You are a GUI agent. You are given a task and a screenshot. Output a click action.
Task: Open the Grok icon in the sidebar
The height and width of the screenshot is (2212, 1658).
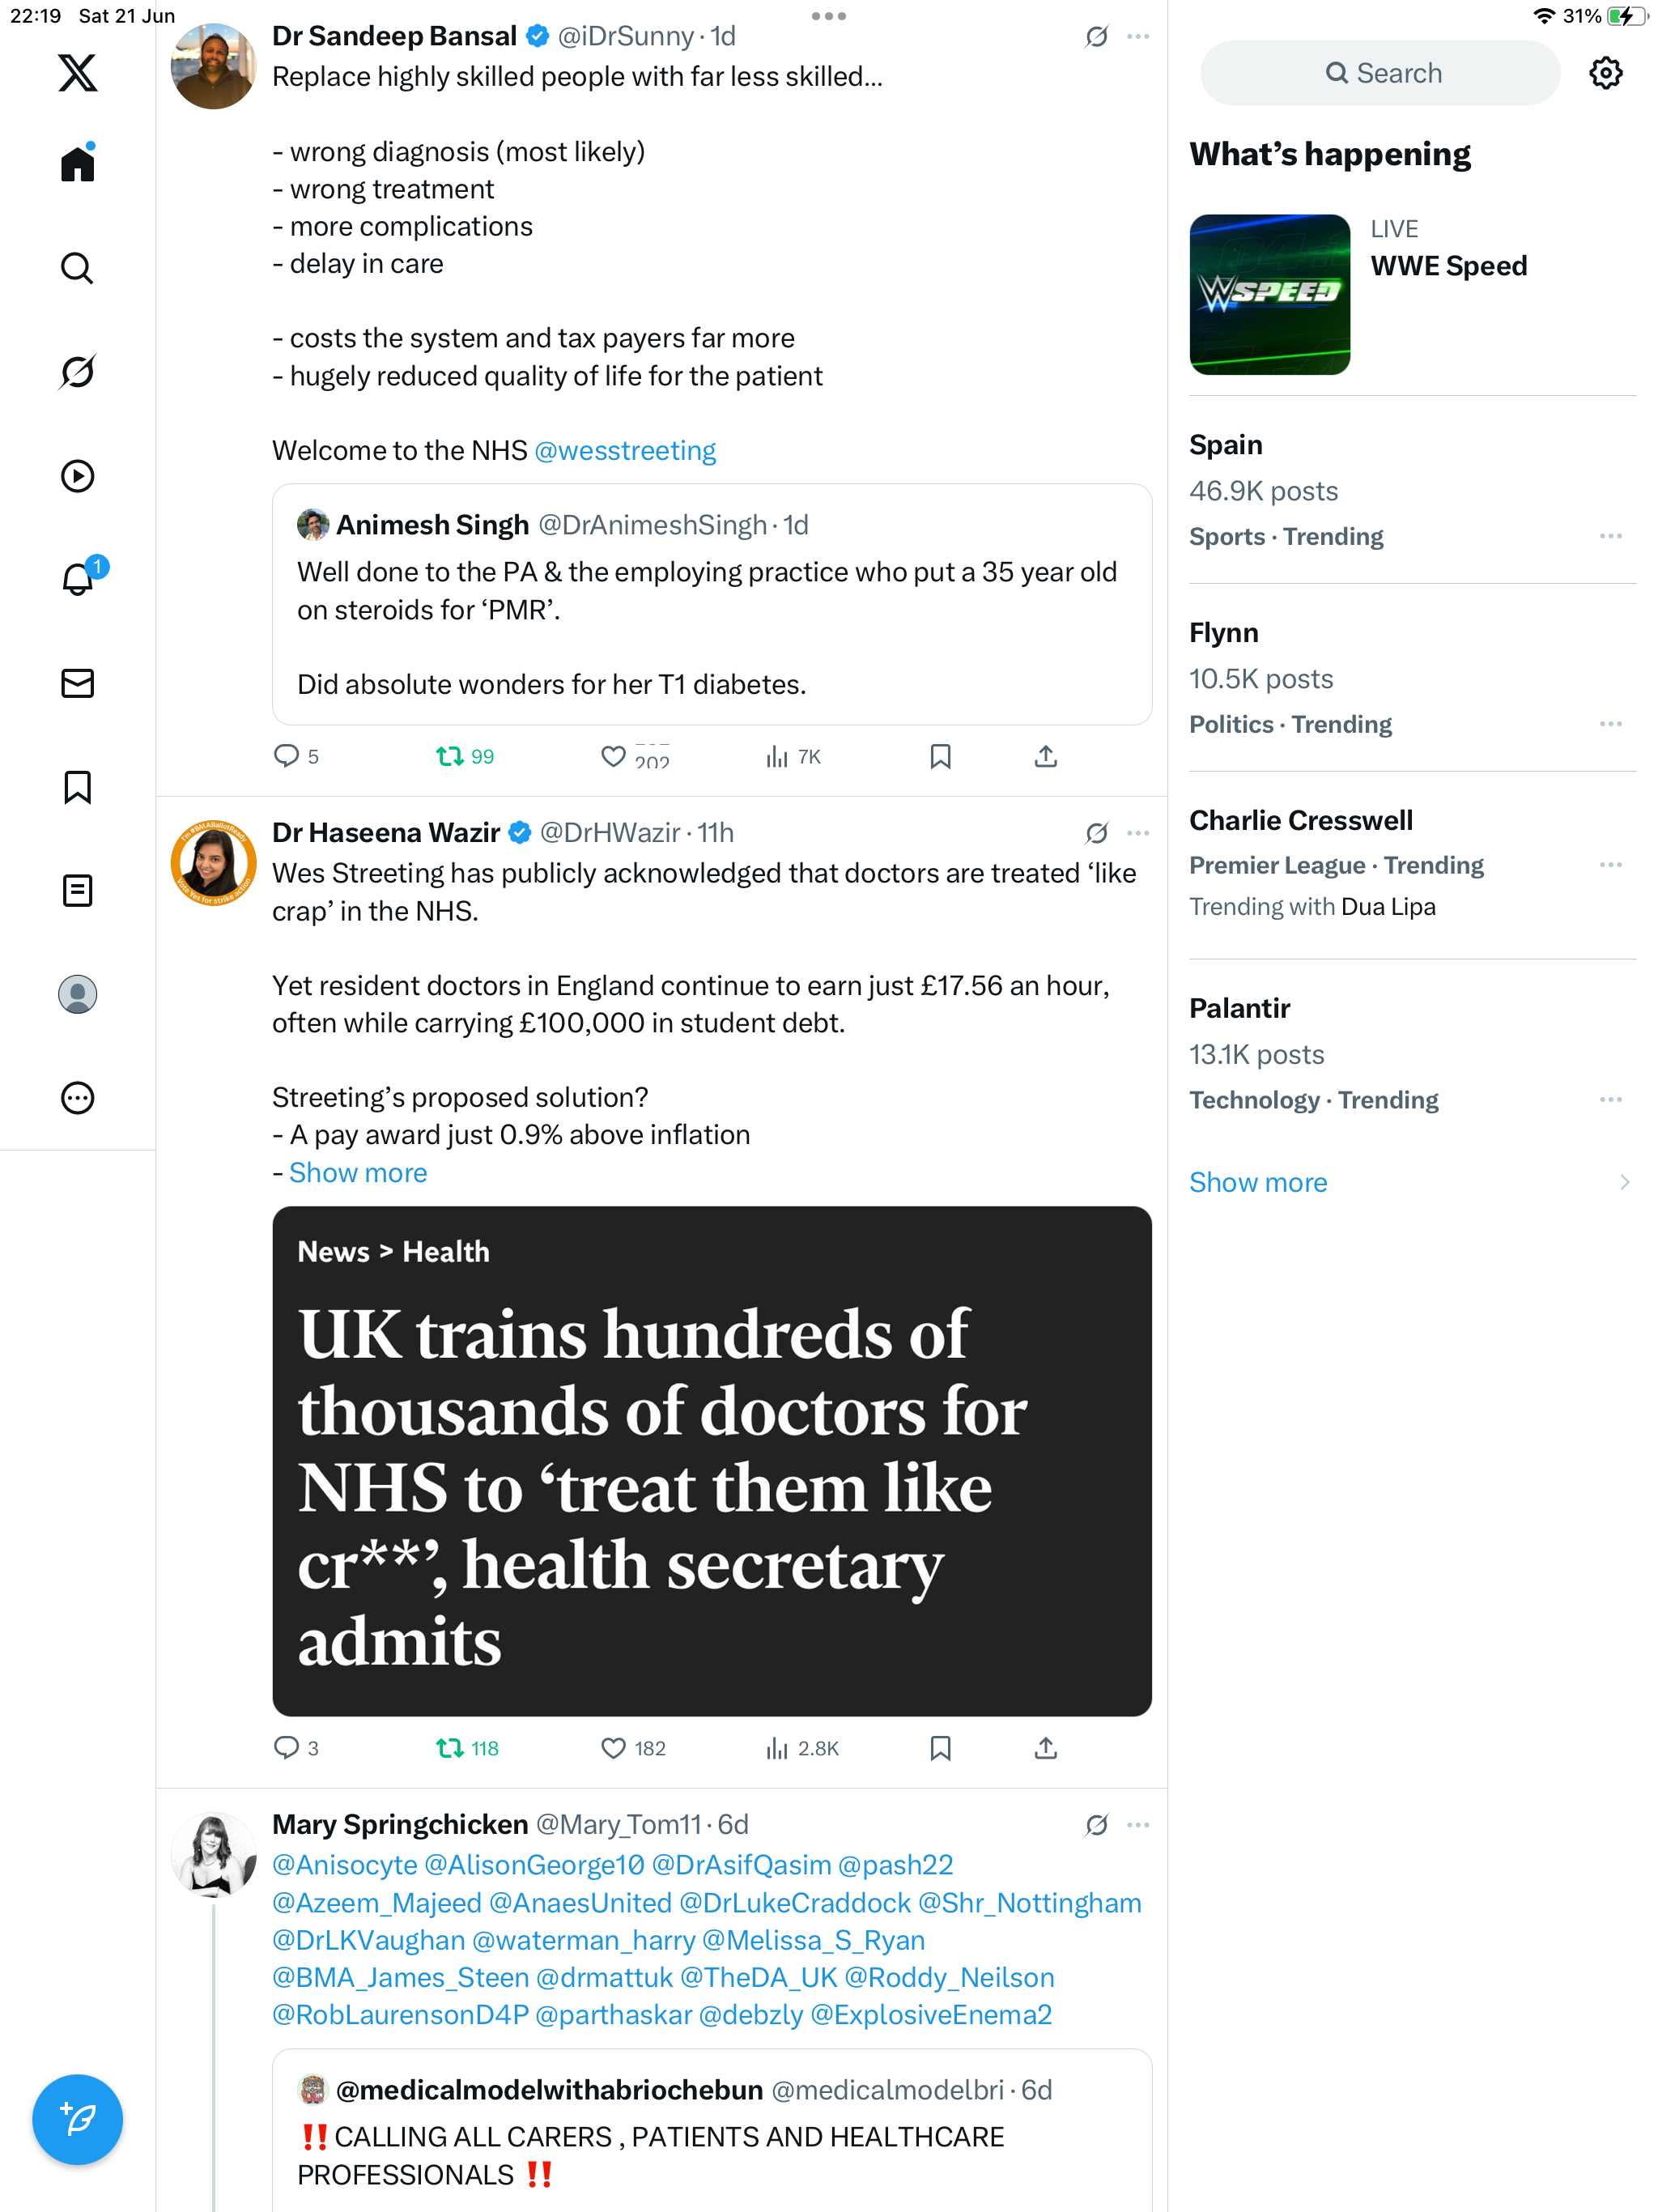(77, 371)
